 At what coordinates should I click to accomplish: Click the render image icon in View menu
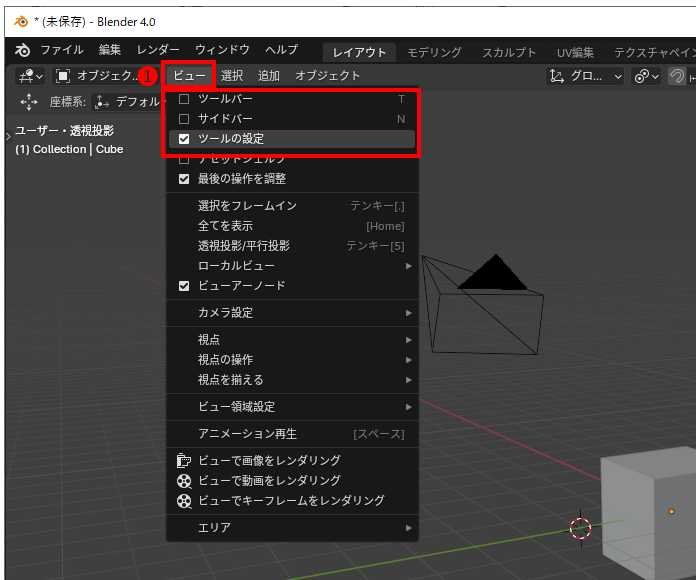[x=183, y=461]
